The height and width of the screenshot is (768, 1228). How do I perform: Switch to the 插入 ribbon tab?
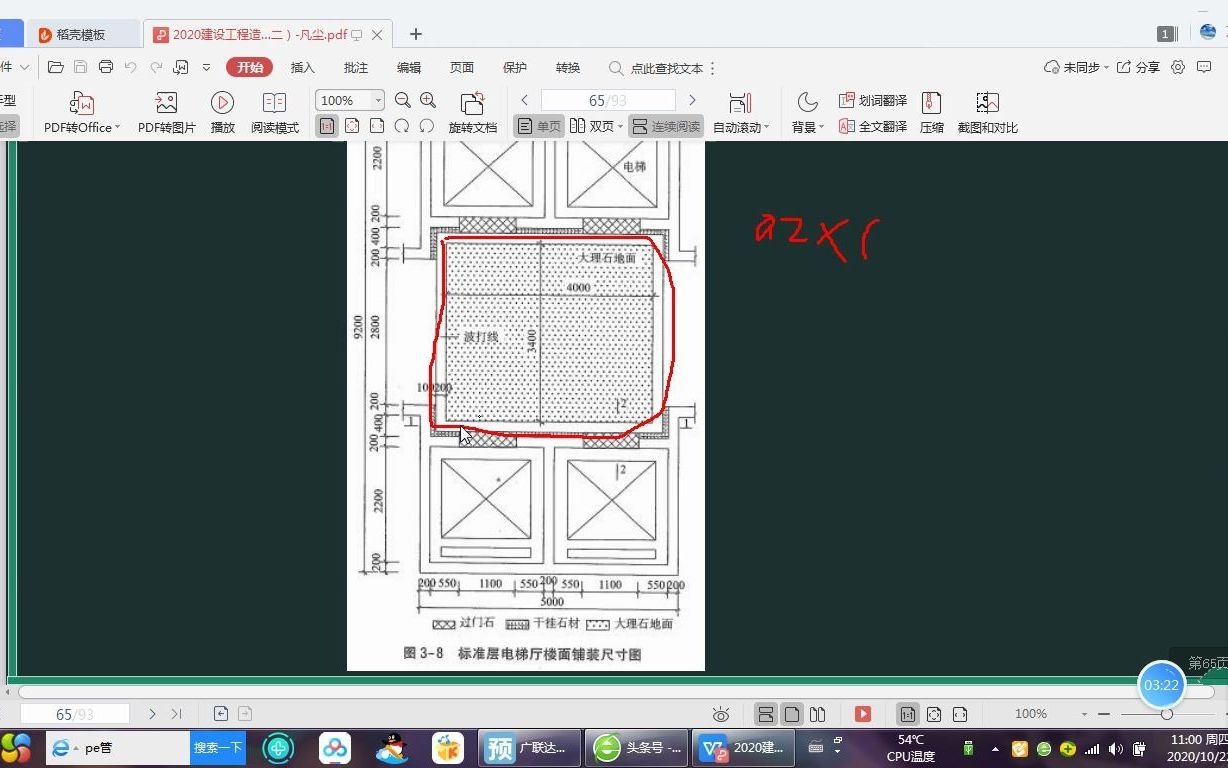[x=302, y=67]
